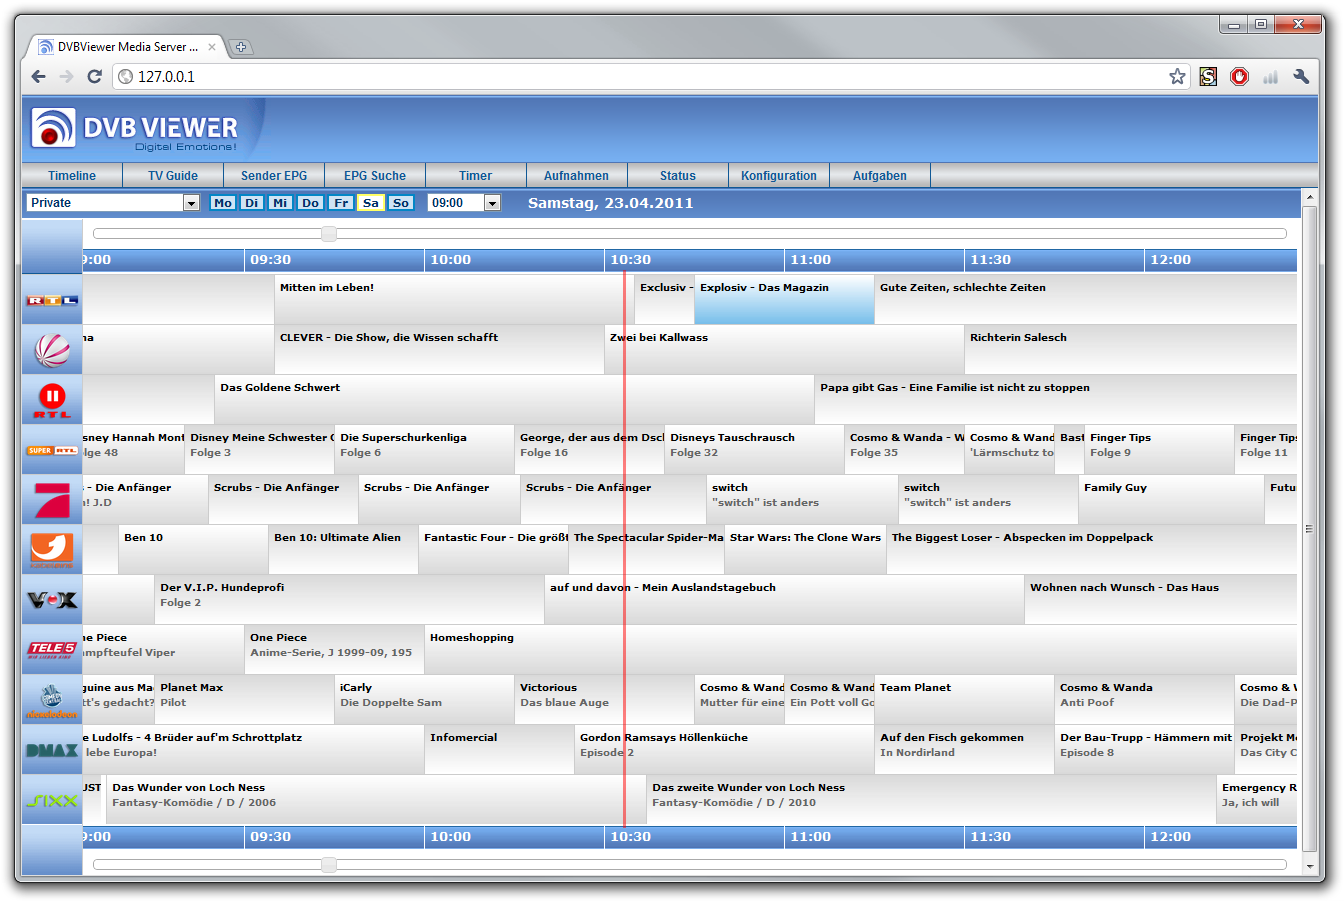This screenshot has width=1344, height=901.
Task: Expand the Private channel group dropdown
Action: [191, 203]
